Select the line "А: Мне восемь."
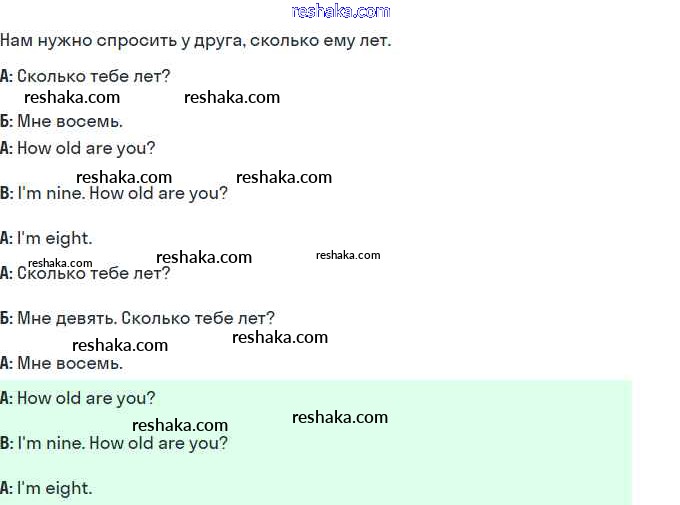This screenshot has height=505, width=680. coord(62,363)
